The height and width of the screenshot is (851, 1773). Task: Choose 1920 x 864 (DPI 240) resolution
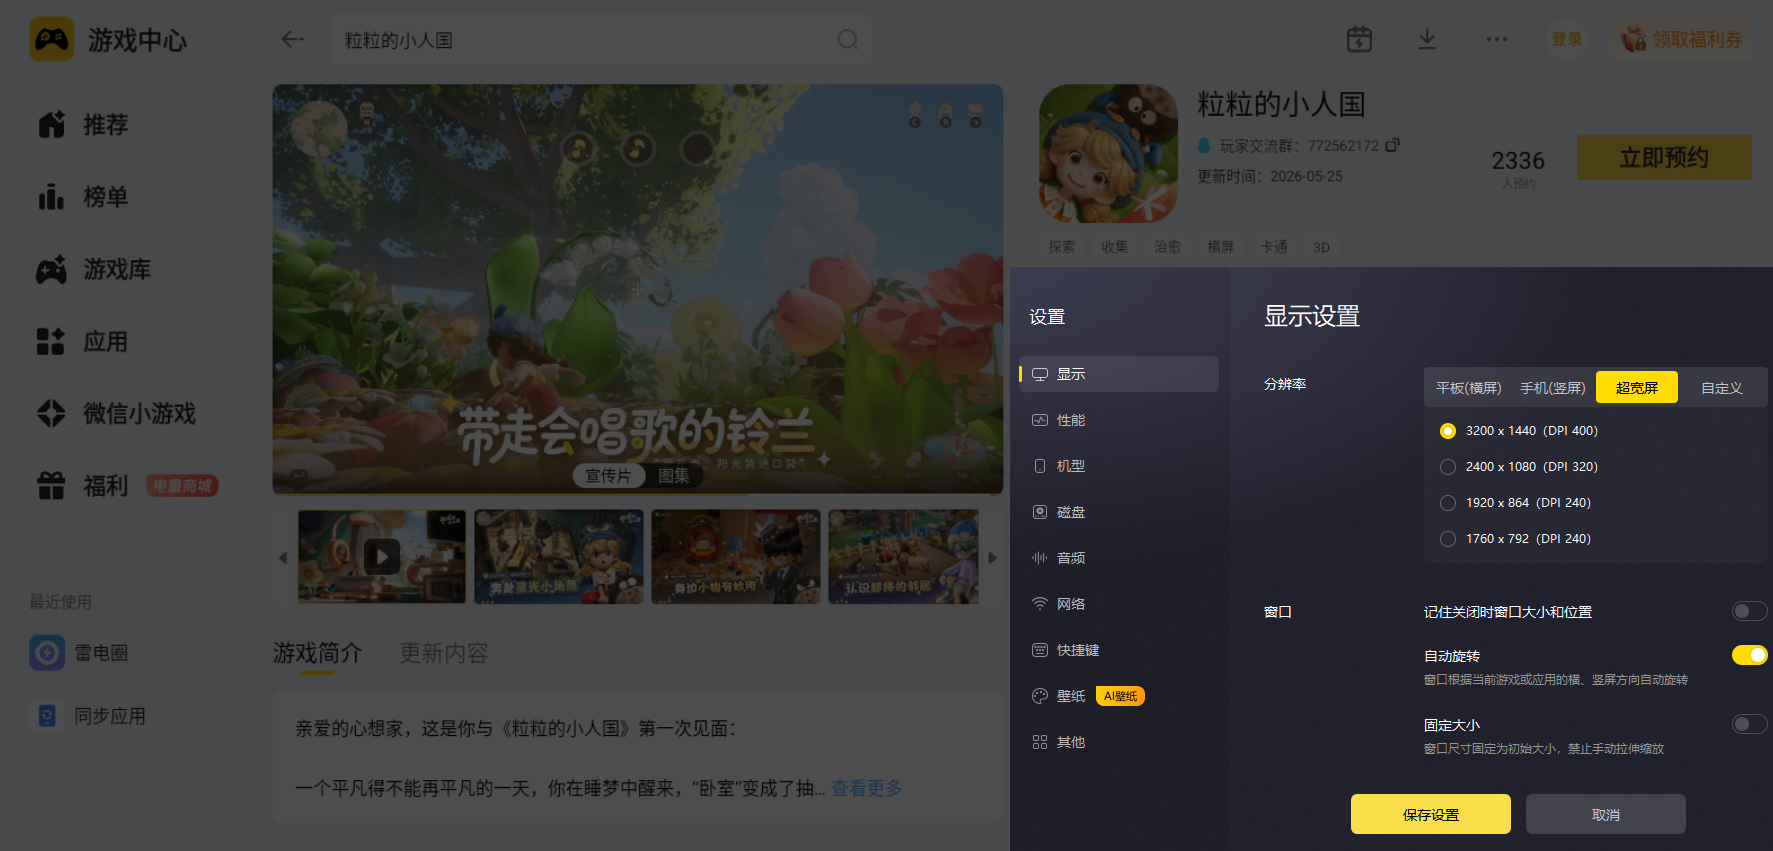[x=1448, y=503]
